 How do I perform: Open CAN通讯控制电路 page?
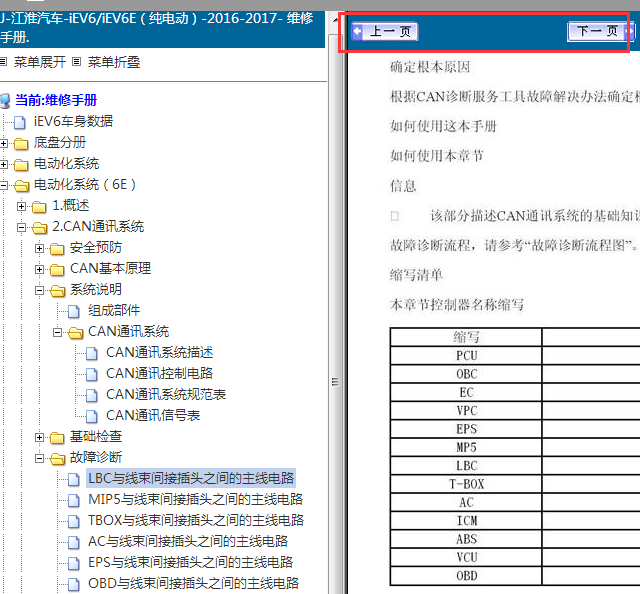(160, 374)
